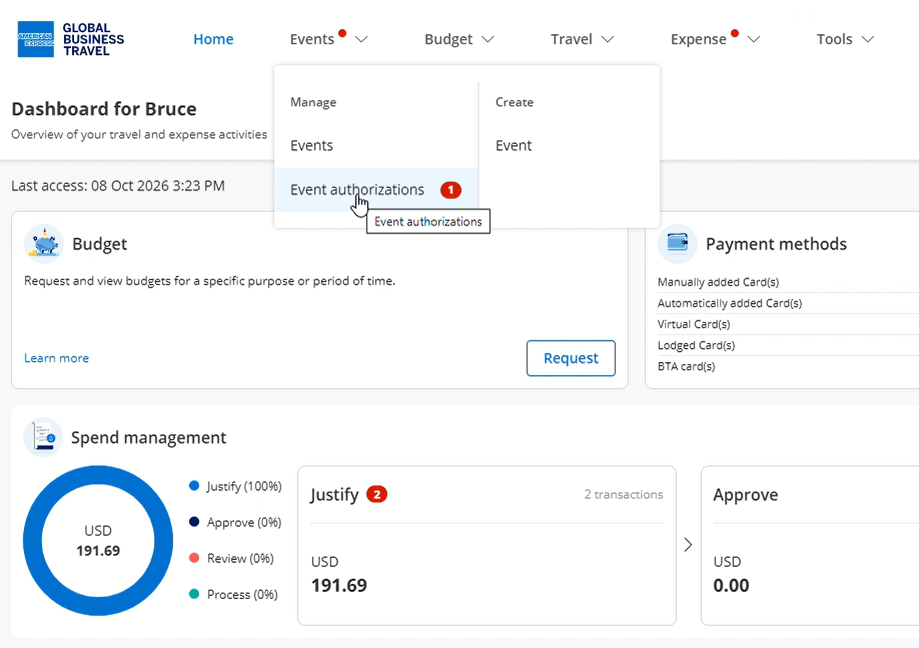Click the 2 transactions text
Viewport: 919px width, 648px height.
click(624, 494)
